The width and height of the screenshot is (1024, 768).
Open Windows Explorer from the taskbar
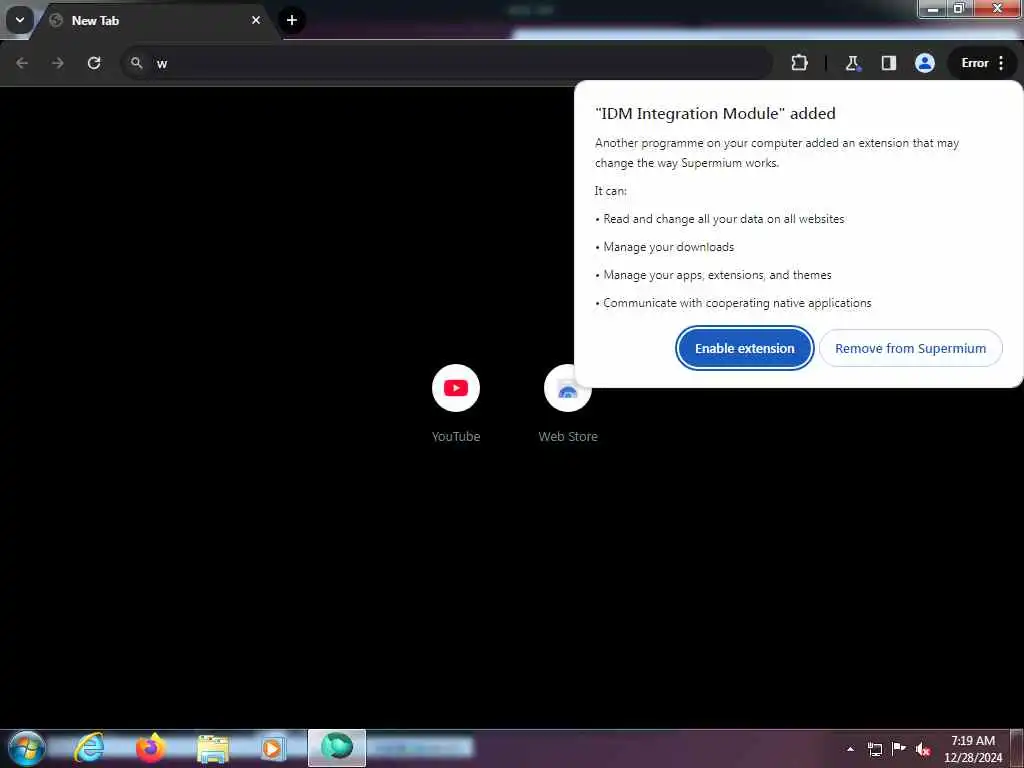click(x=212, y=748)
